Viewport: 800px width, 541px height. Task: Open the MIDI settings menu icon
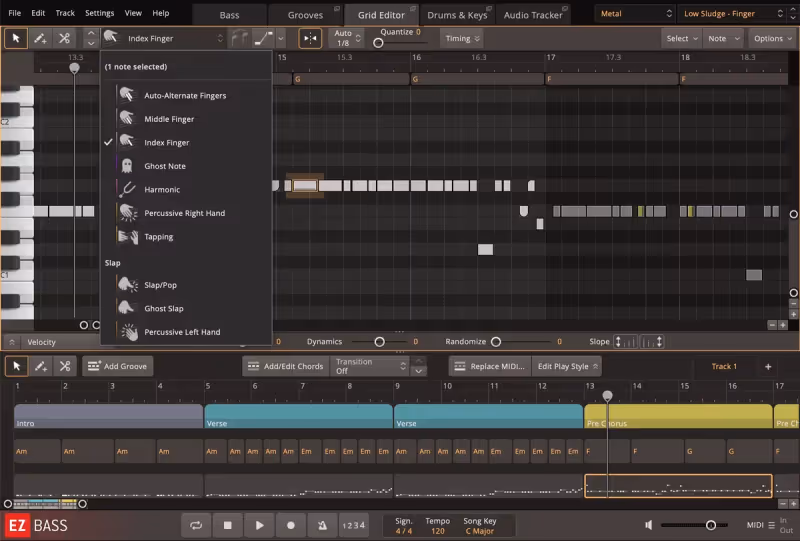coord(771,525)
